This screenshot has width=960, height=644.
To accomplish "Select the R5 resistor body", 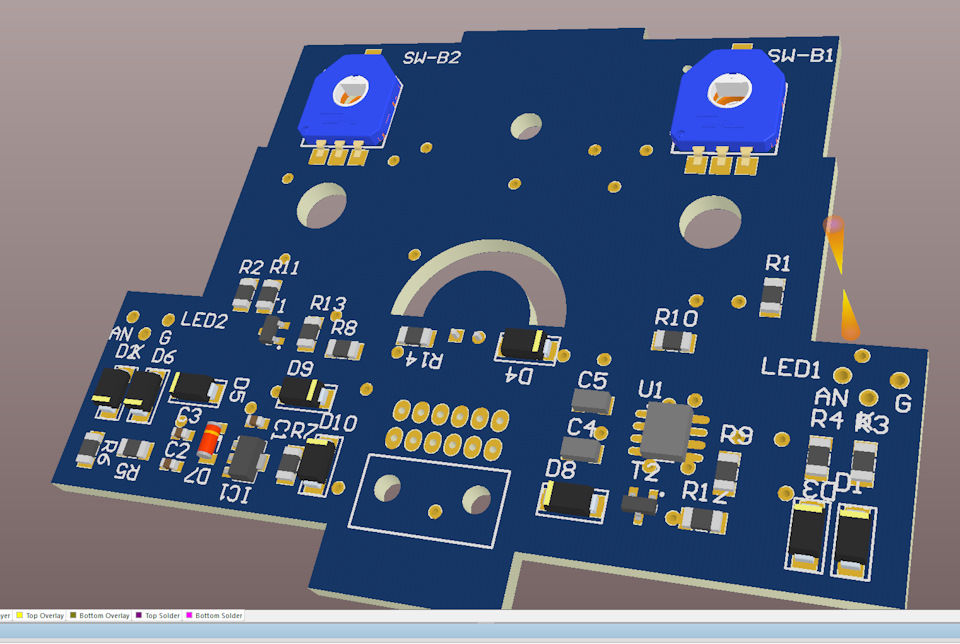I will point(135,449).
